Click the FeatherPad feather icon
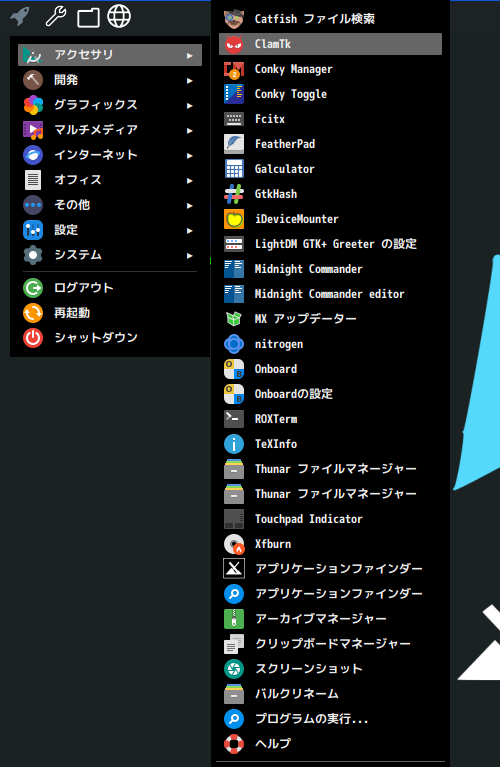This screenshot has width=500, height=767. pyautogui.click(x=234, y=144)
